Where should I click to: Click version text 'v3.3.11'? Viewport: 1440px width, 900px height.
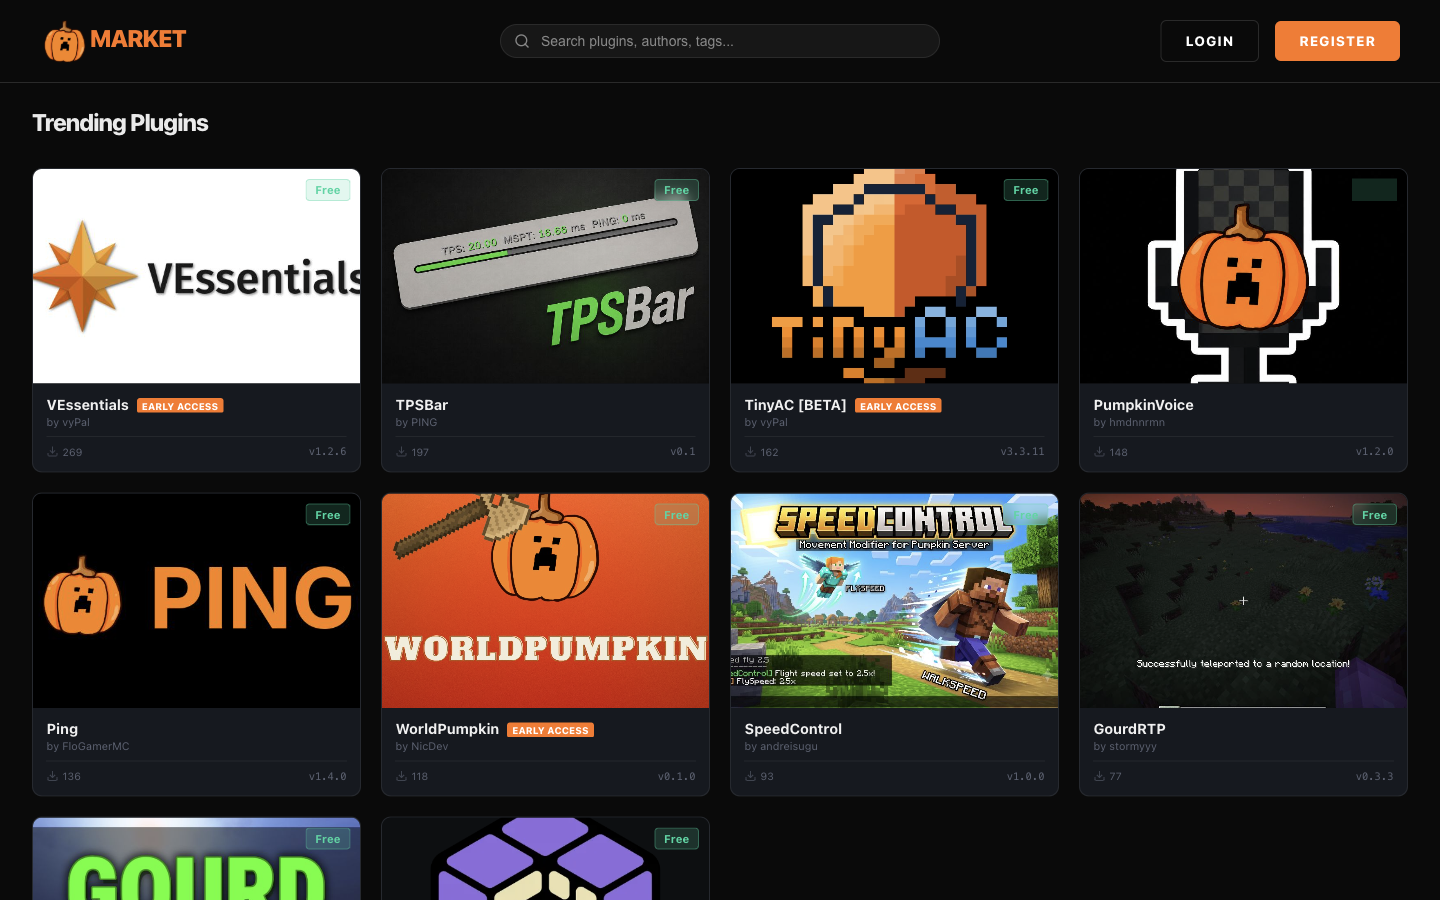pos(1022,452)
